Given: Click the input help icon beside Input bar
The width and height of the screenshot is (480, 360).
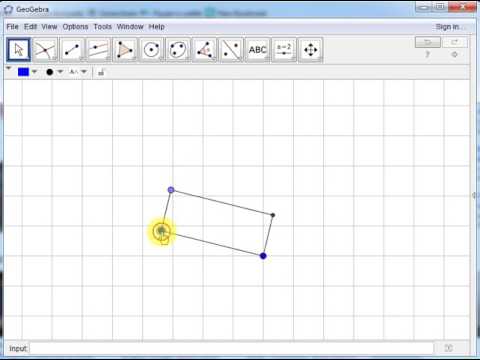Looking at the screenshot, I should 449,348.
